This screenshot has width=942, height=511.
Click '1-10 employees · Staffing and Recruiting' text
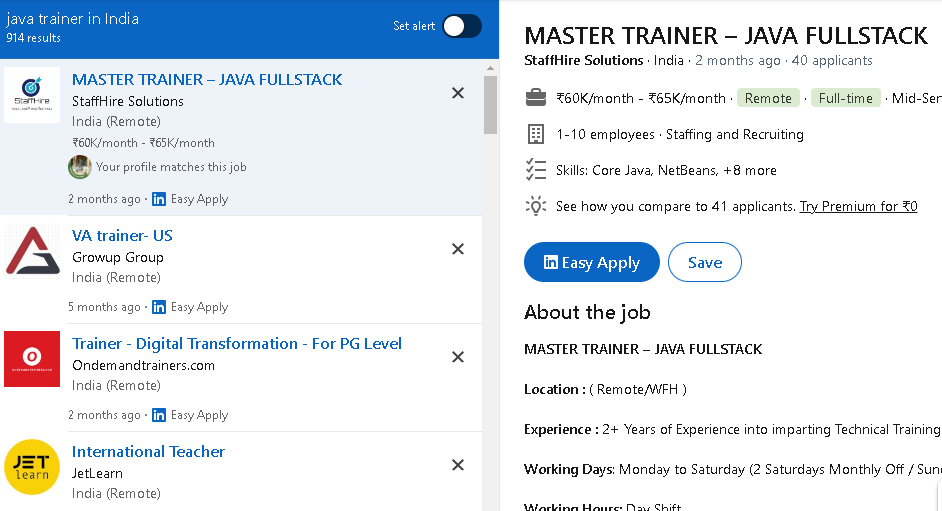pos(679,135)
